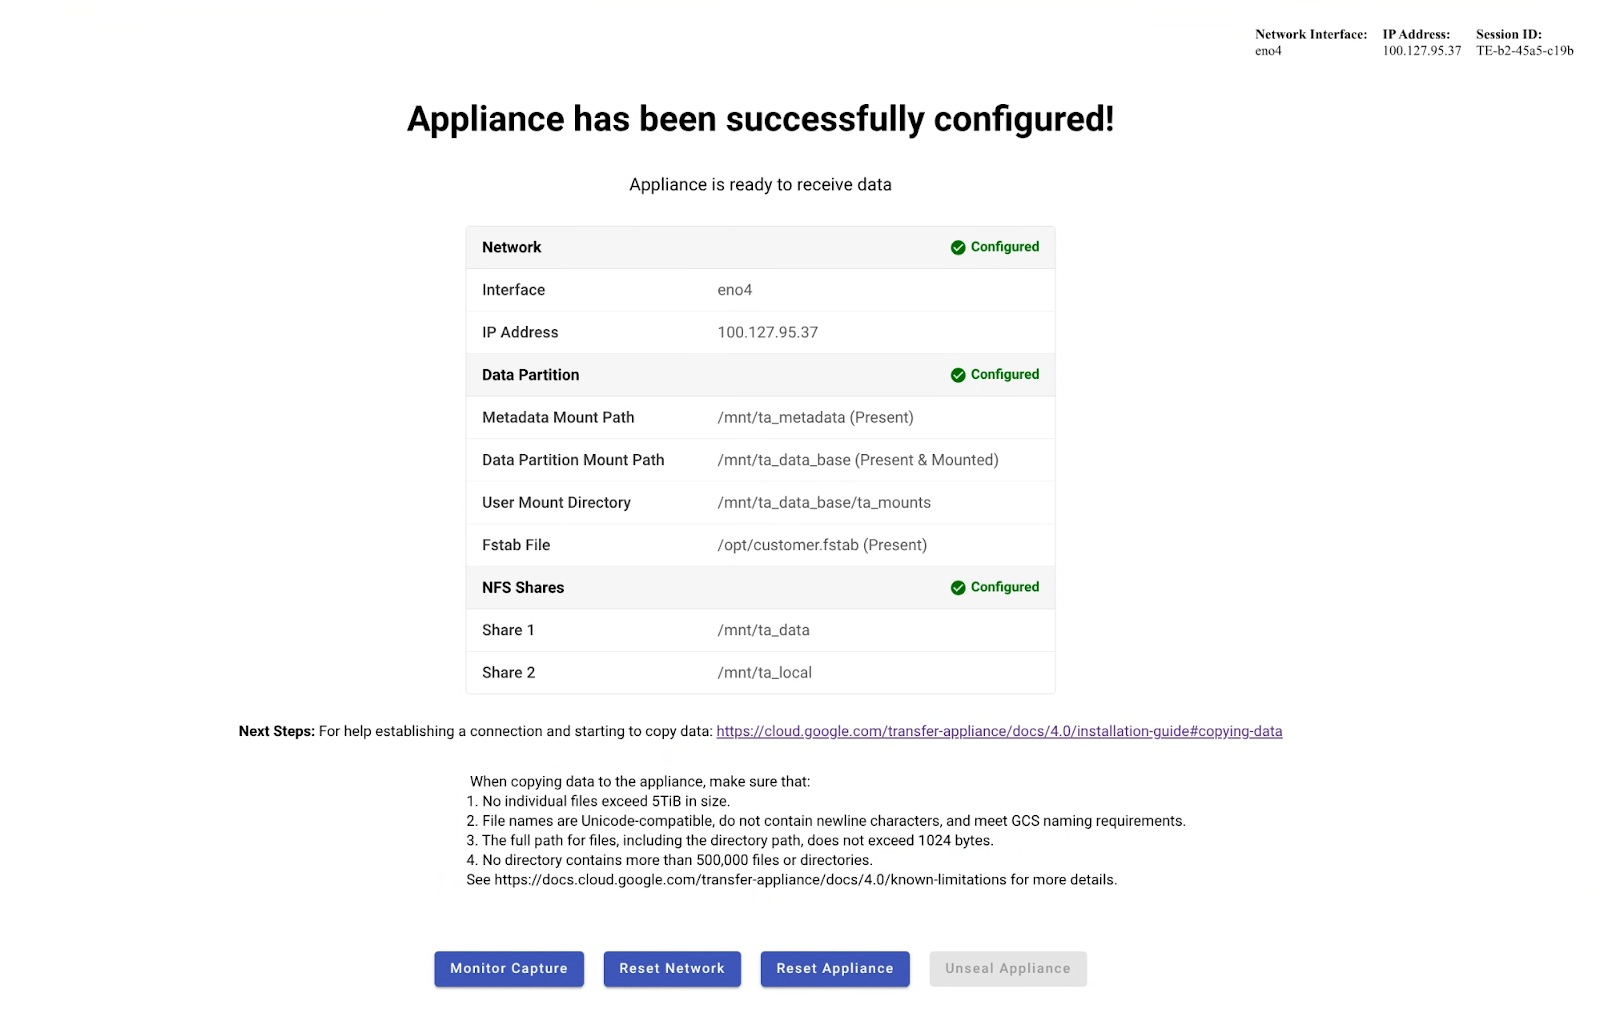This screenshot has width=1600, height=1019.
Task: Click the Metadata Mount Path entry
Action: point(814,417)
